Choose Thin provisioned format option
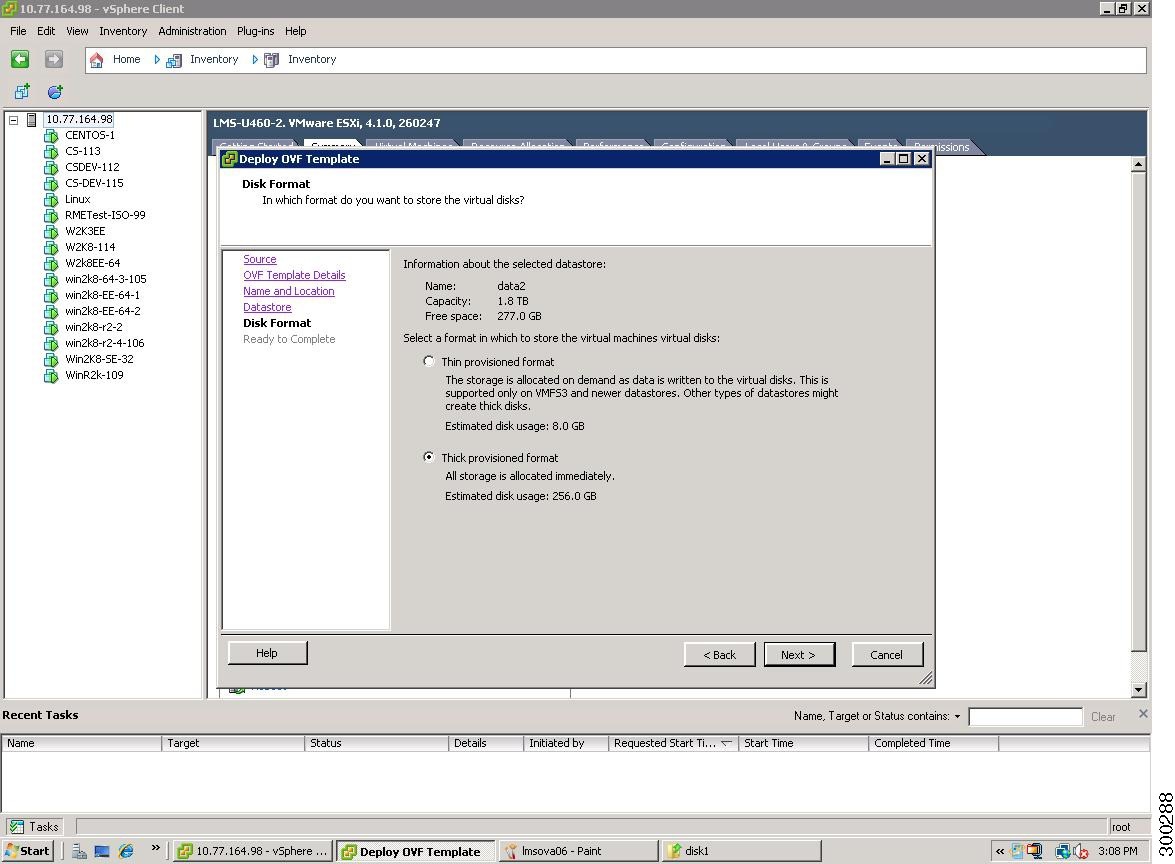This screenshot has height=864, width=1175. 429,361
